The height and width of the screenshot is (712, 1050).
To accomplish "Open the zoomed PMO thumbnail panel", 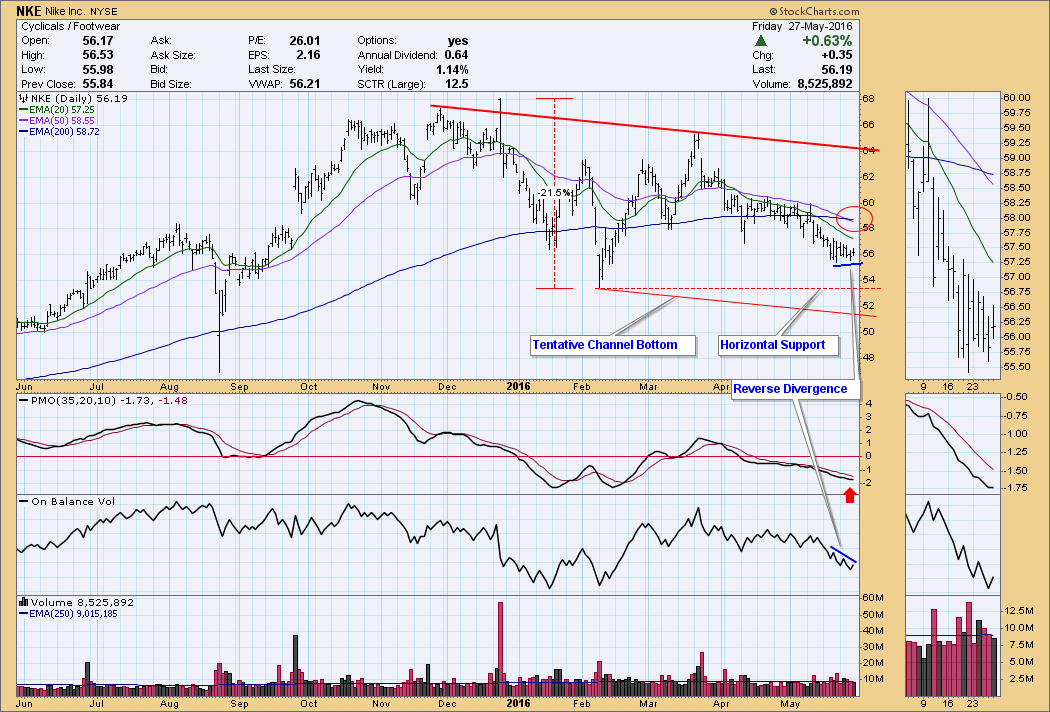I will coord(952,445).
